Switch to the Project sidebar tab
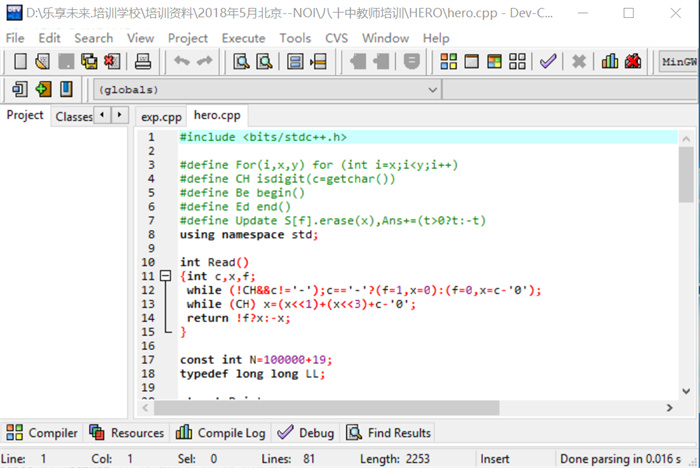Image resolution: width=700 pixels, height=468 pixels. (x=25, y=115)
